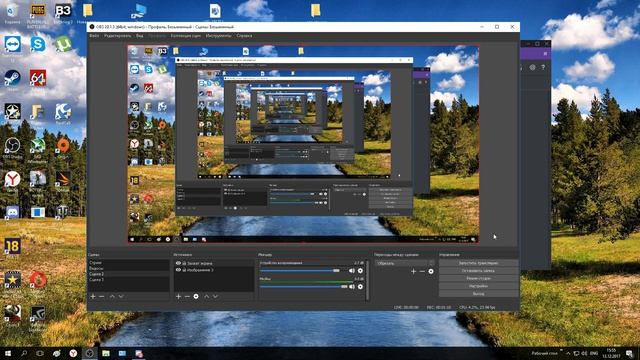640x360 pixels.
Task: Open the OBS Studio desktop shortcut
Action: click(12, 146)
